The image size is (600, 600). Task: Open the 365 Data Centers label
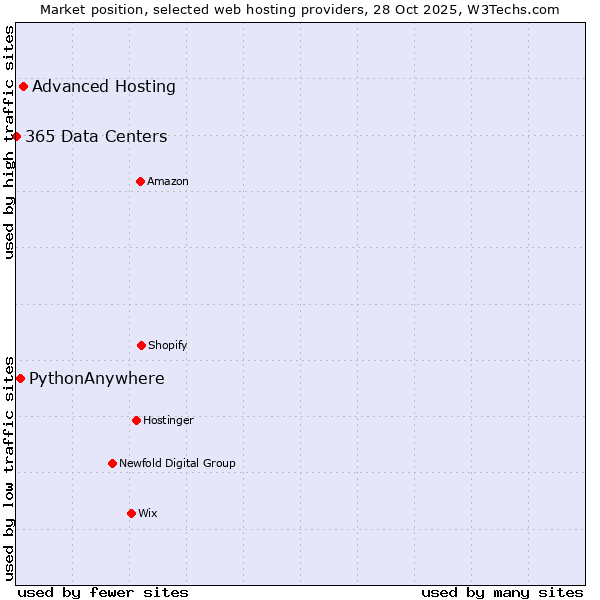click(x=96, y=137)
